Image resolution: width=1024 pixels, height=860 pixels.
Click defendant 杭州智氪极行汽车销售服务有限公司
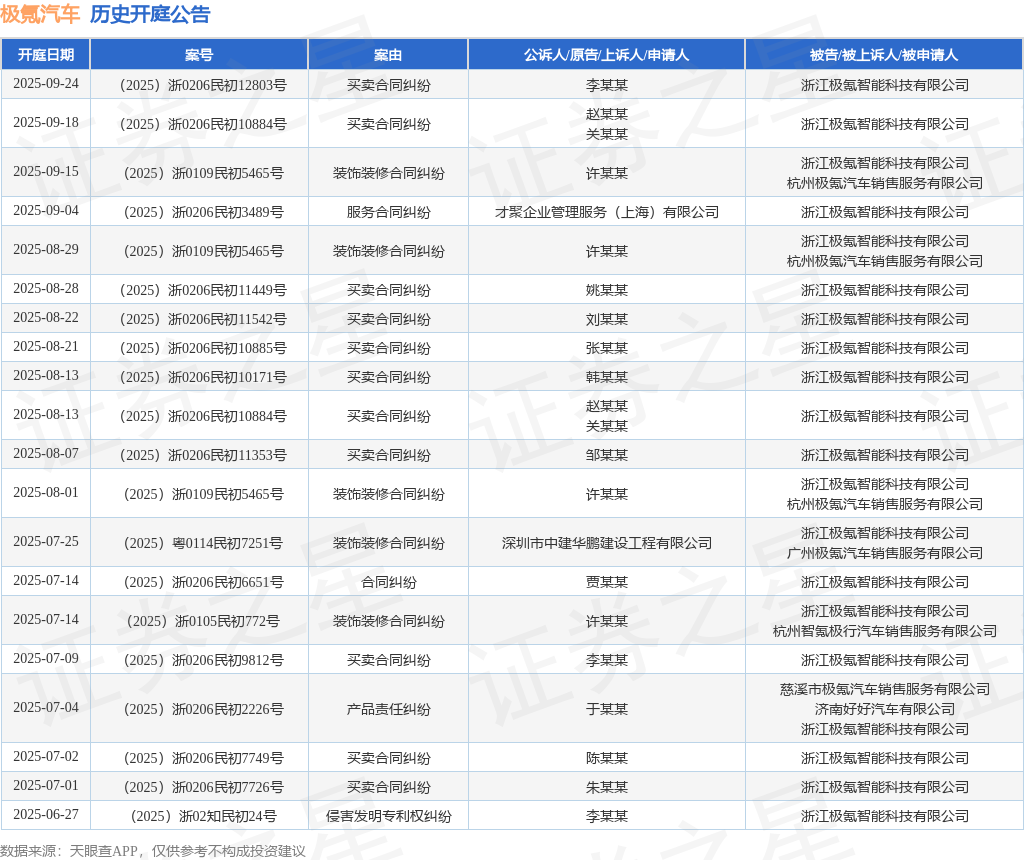tap(884, 631)
